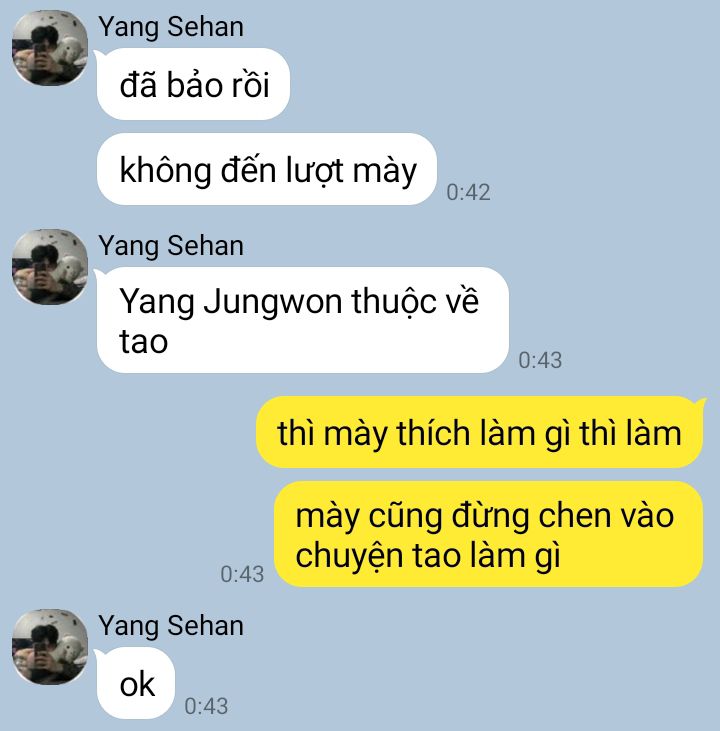This screenshot has height=731, width=720.
Task: Tap the 0:43 timestamp next to 'ok'
Action: tap(206, 706)
